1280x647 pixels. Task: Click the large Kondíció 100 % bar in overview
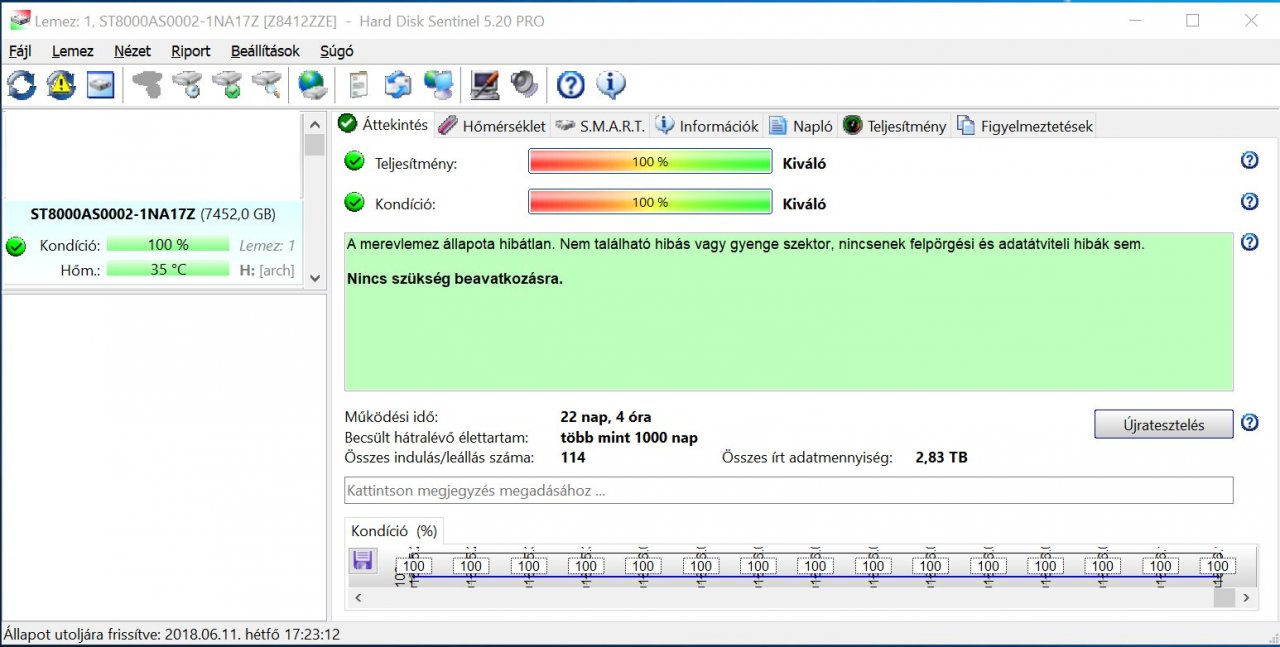click(650, 202)
